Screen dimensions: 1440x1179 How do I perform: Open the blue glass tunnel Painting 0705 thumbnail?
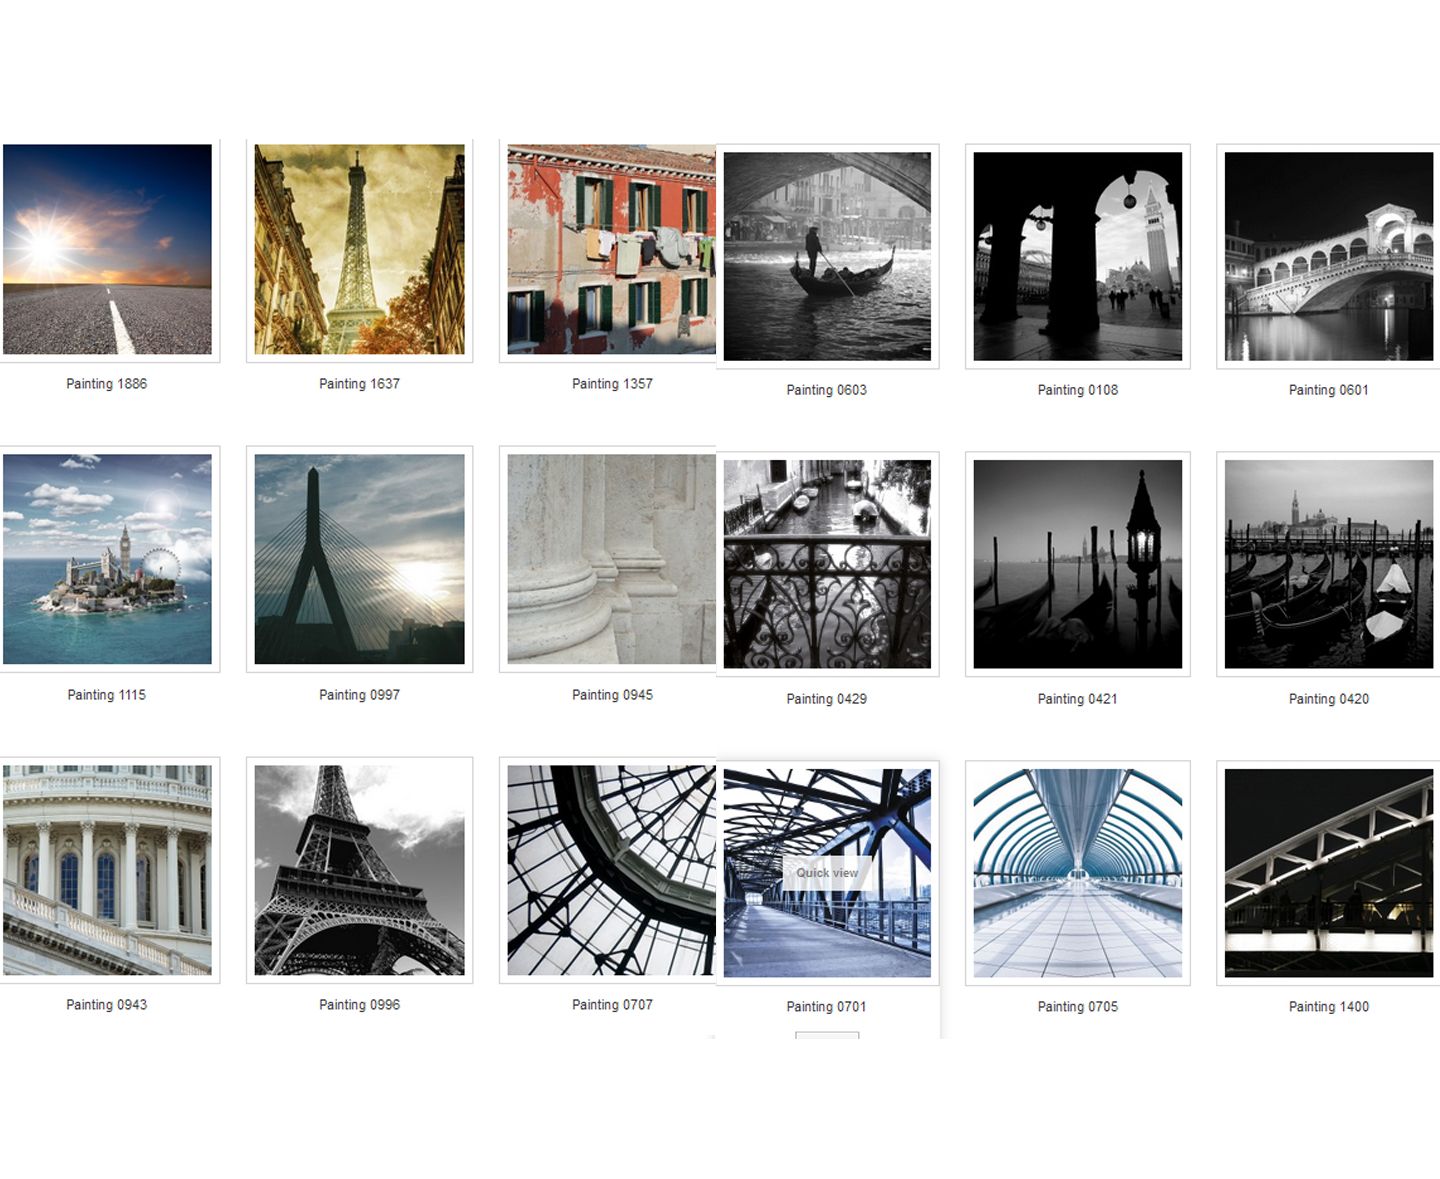[1077, 873]
